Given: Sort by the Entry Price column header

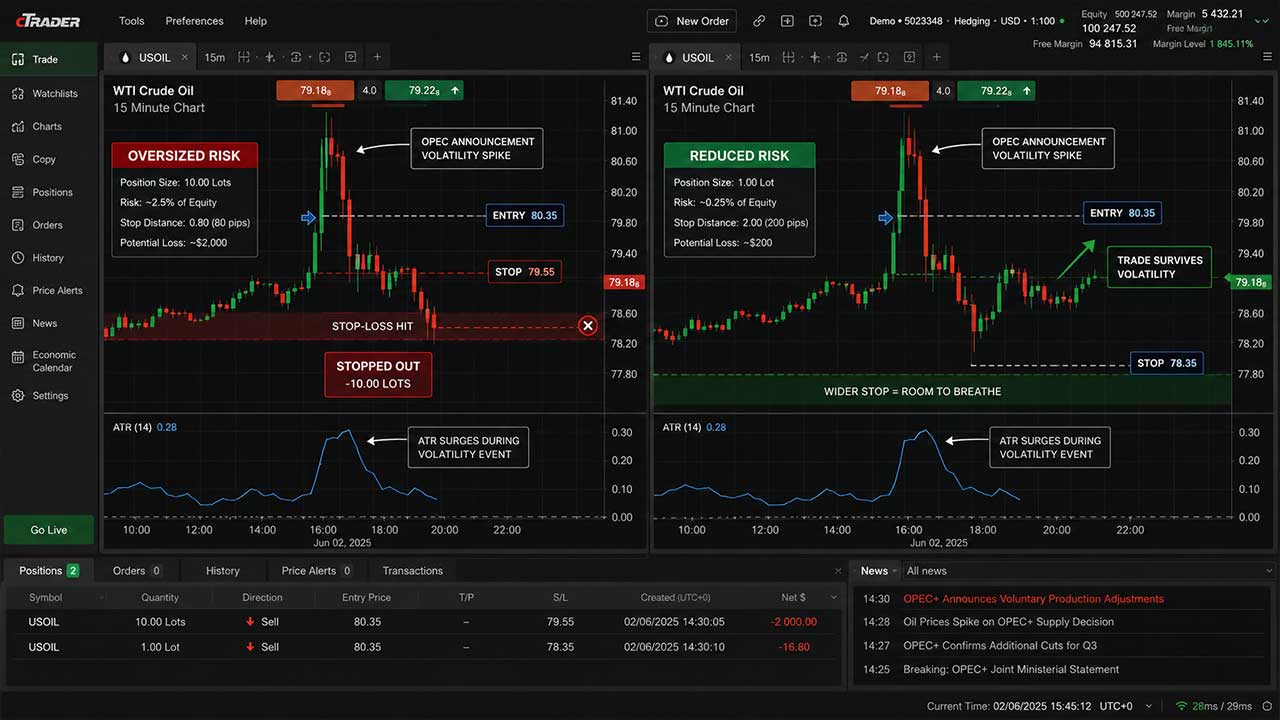Looking at the screenshot, I should click(x=367, y=598).
